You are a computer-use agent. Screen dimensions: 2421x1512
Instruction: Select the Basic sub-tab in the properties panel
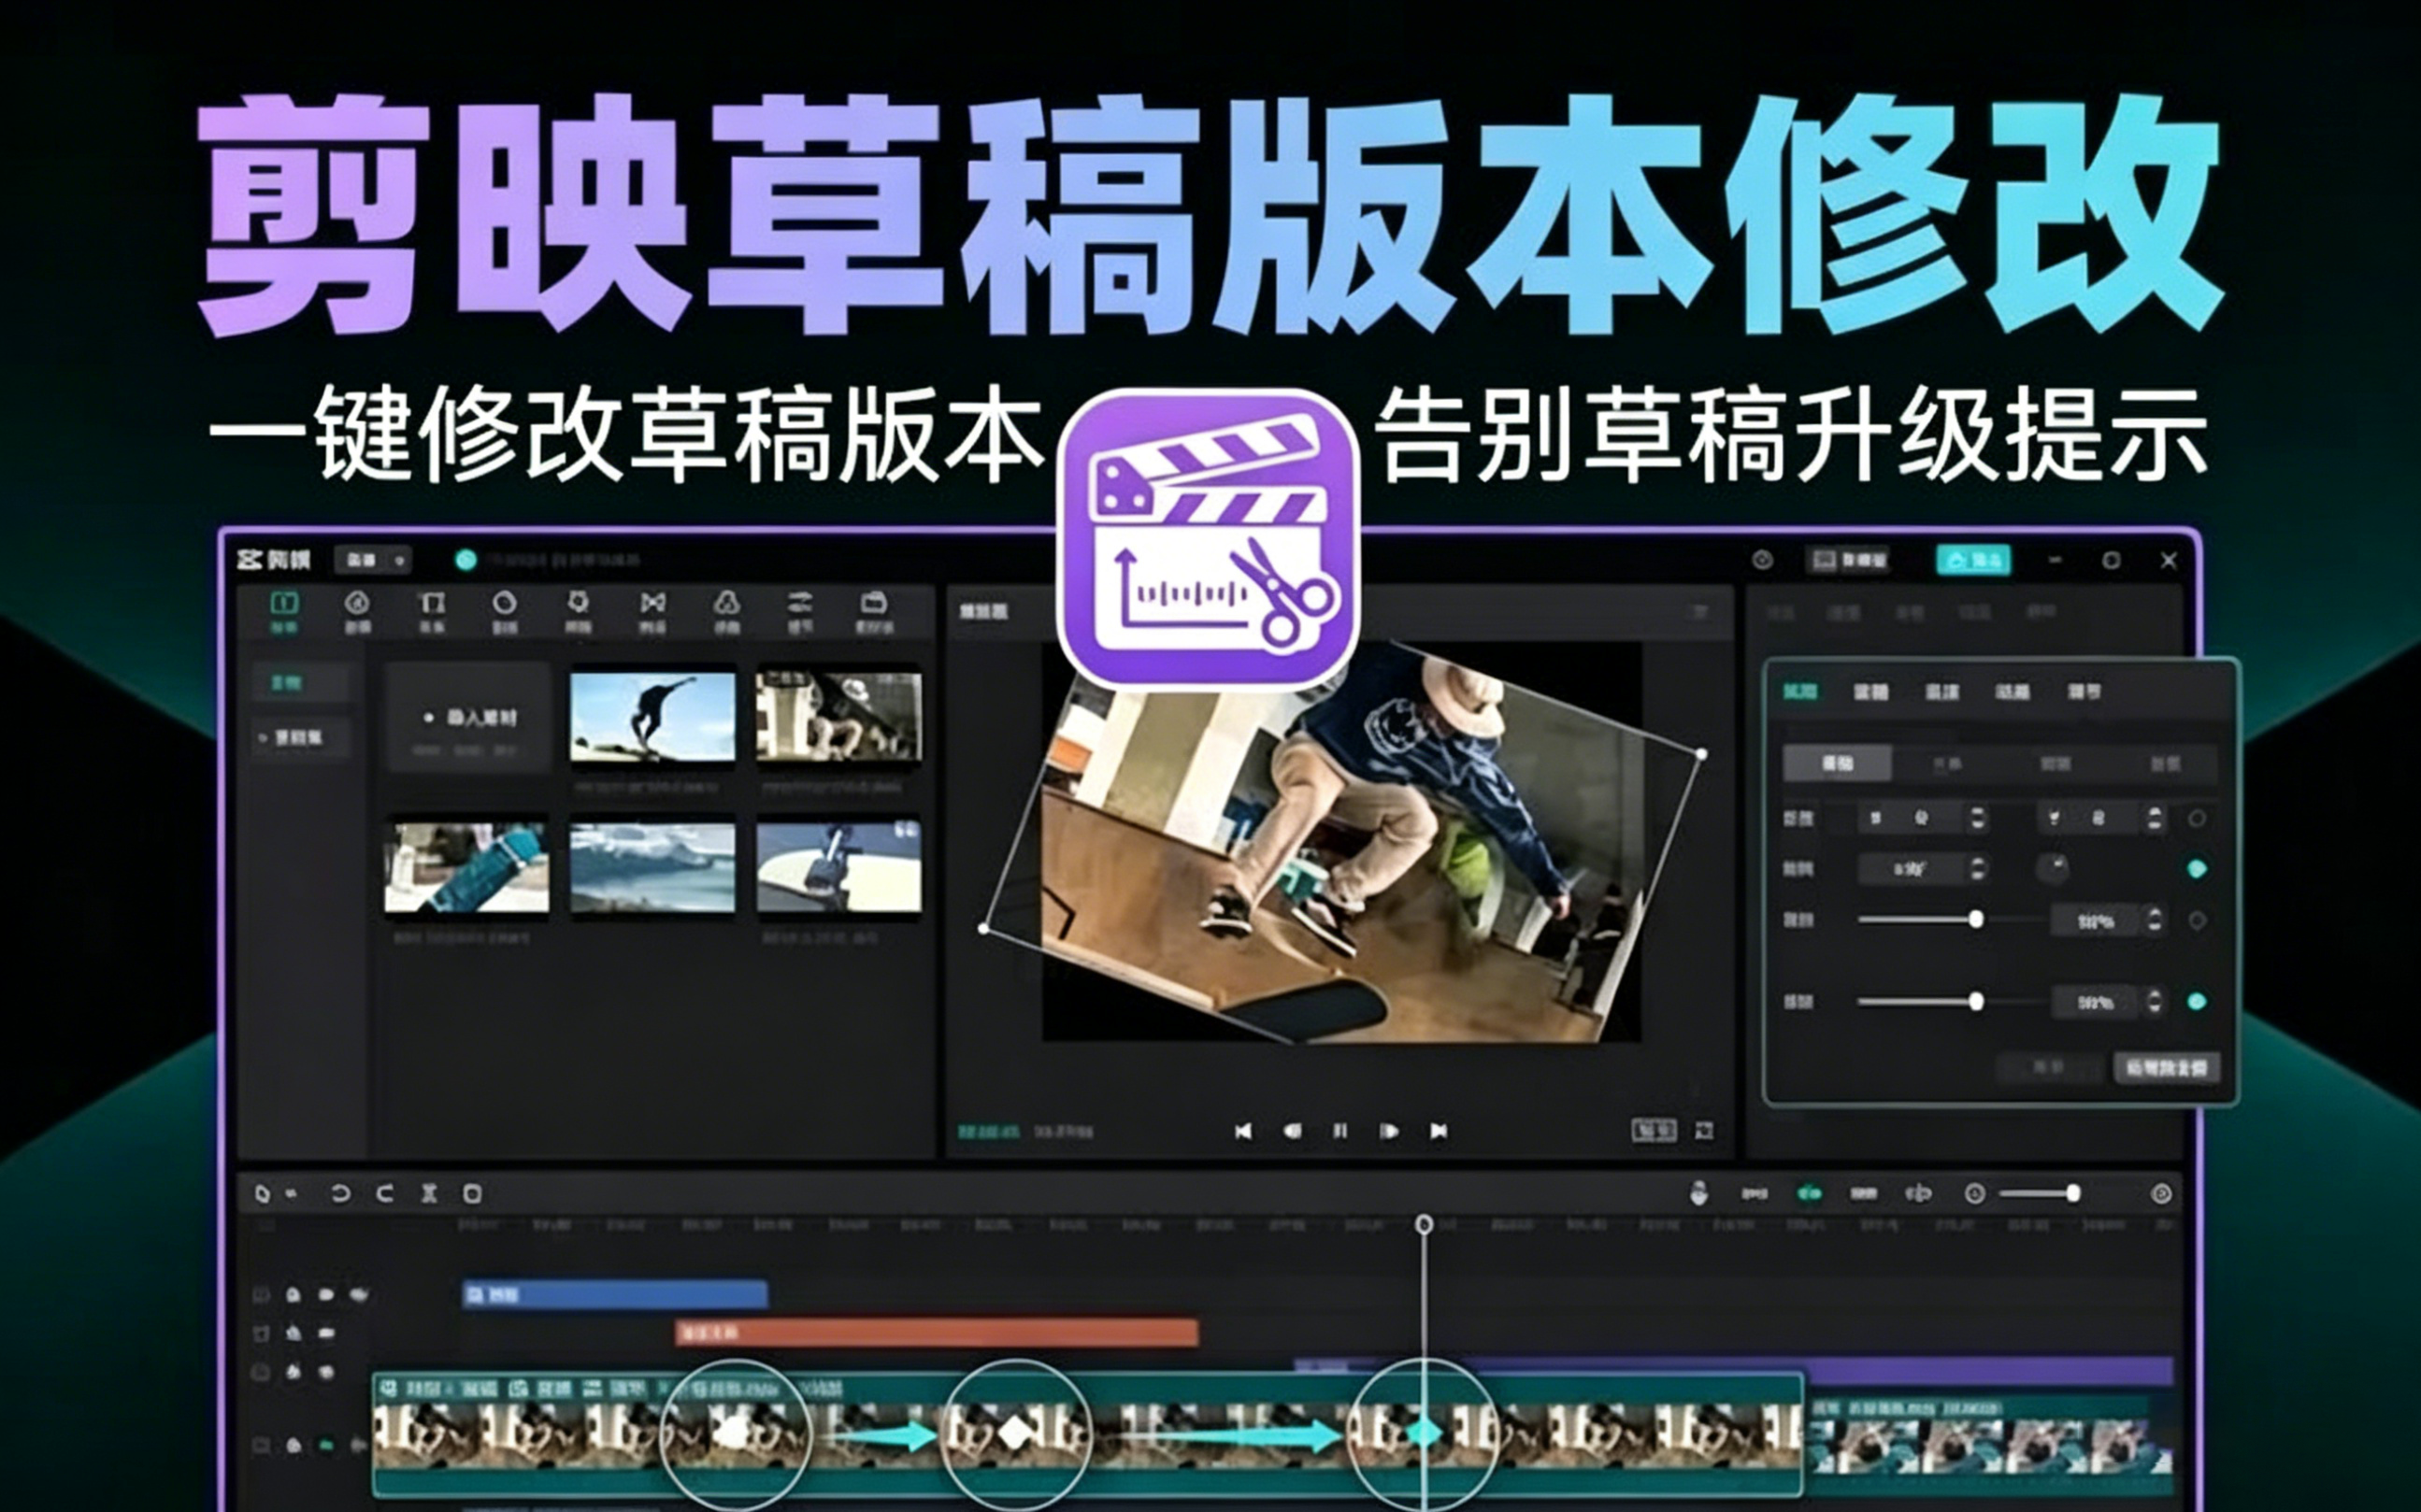click(x=1837, y=764)
